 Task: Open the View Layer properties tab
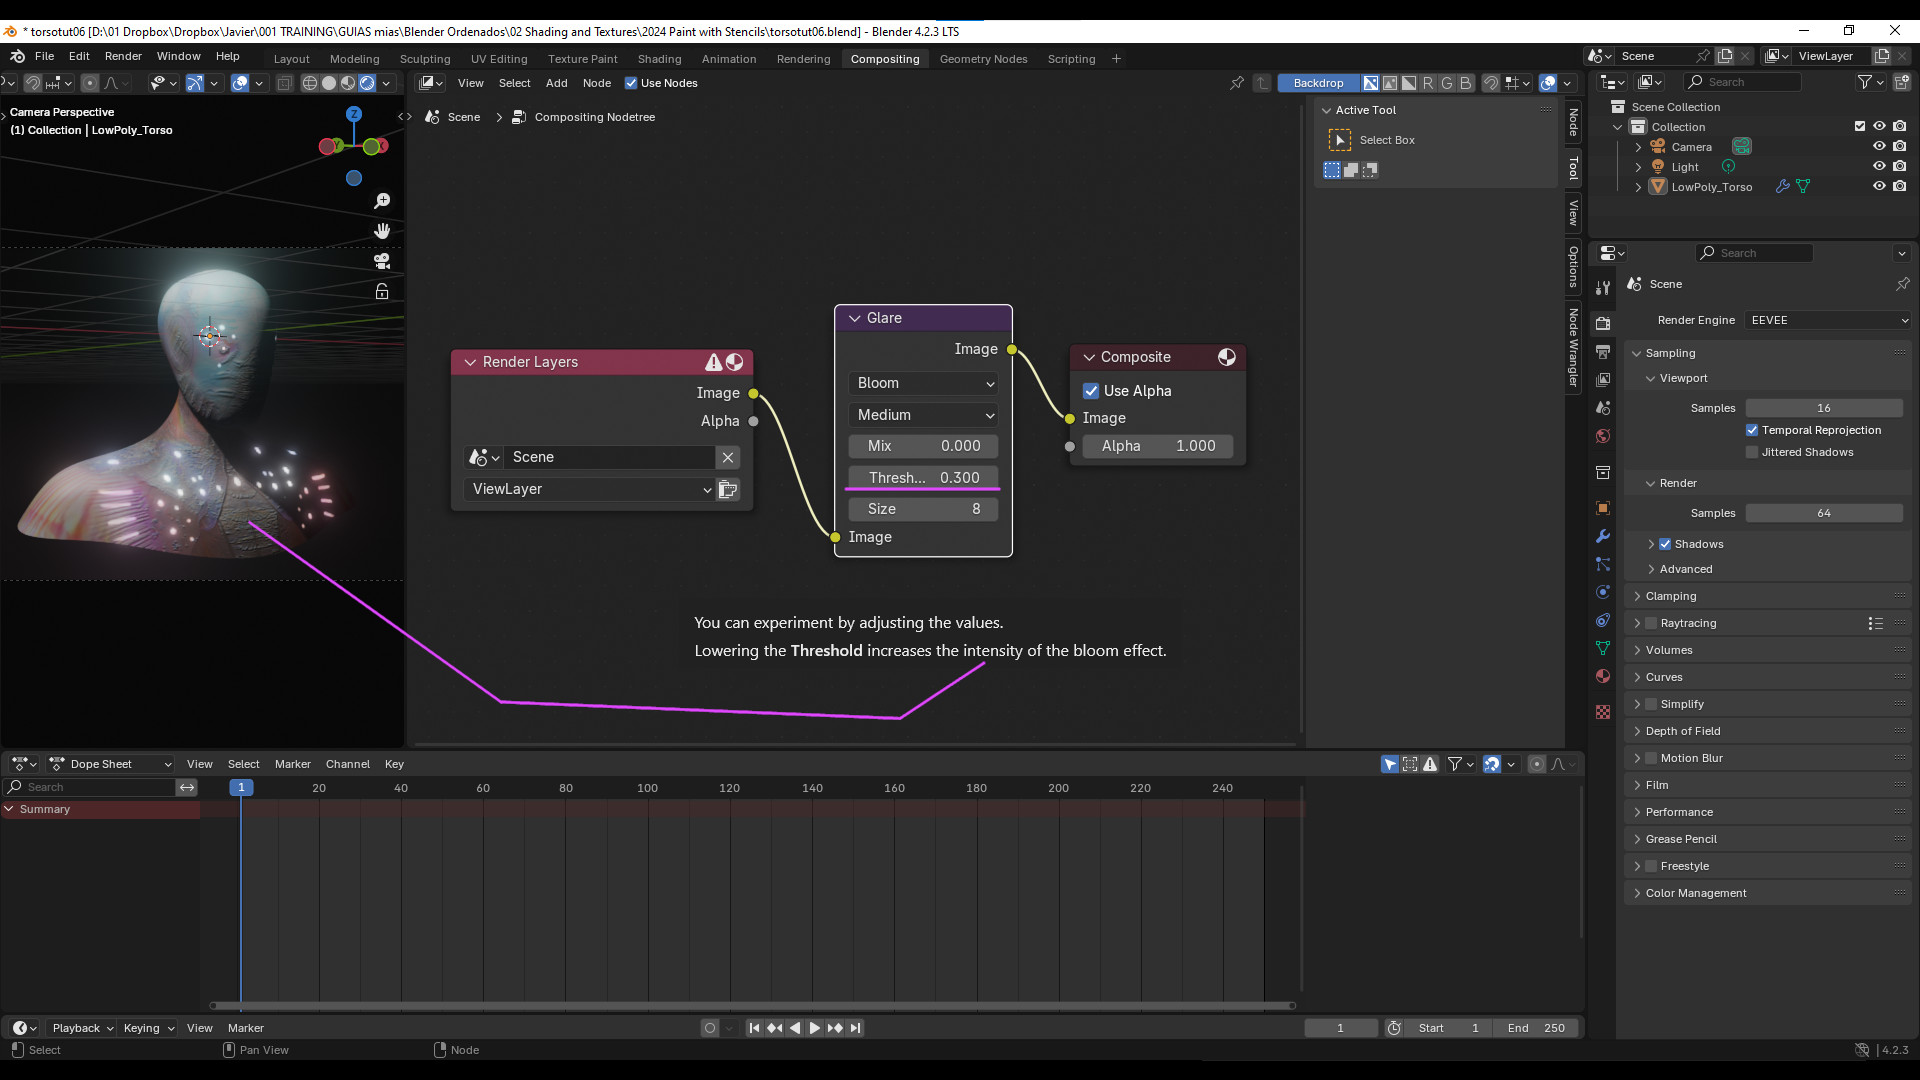[1603, 380]
